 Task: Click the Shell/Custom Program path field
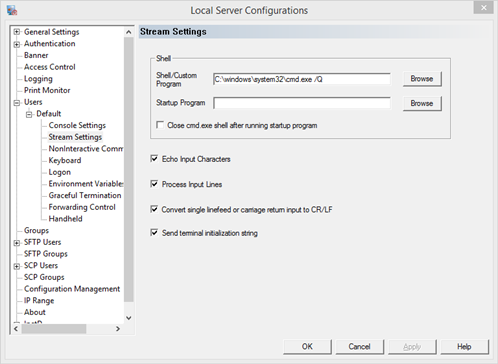click(302, 79)
